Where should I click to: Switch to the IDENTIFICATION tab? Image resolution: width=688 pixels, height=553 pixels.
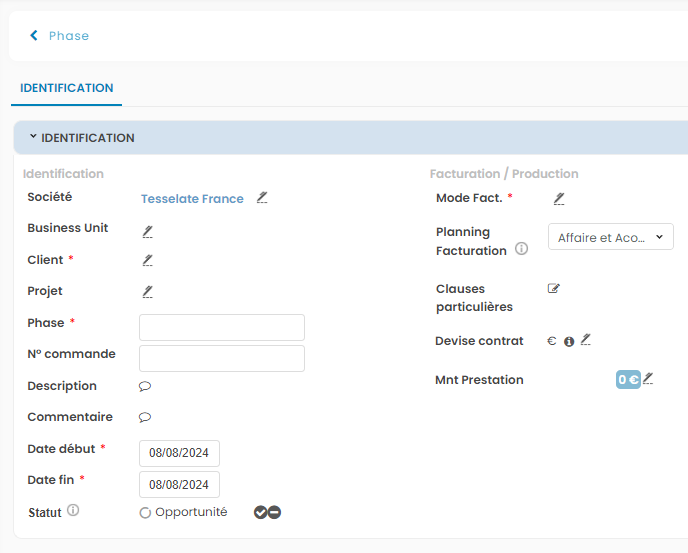coord(67,88)
